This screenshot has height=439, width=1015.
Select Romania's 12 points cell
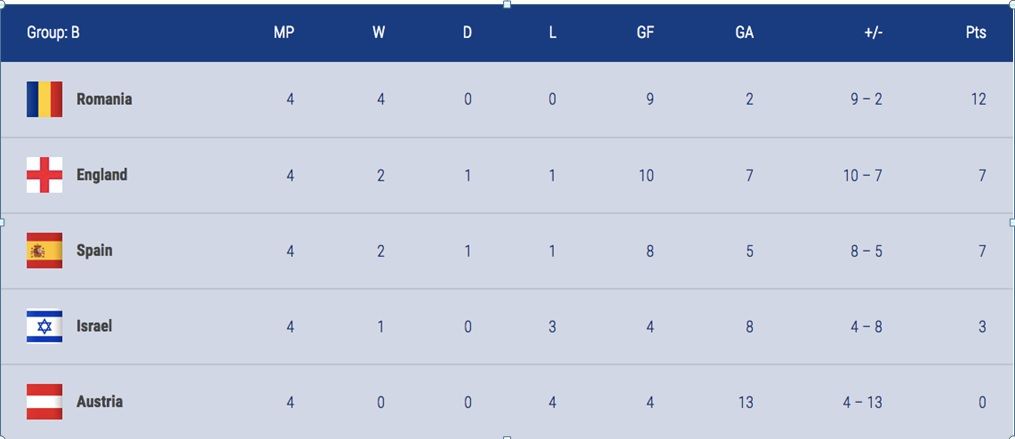[x=978, y=99]
